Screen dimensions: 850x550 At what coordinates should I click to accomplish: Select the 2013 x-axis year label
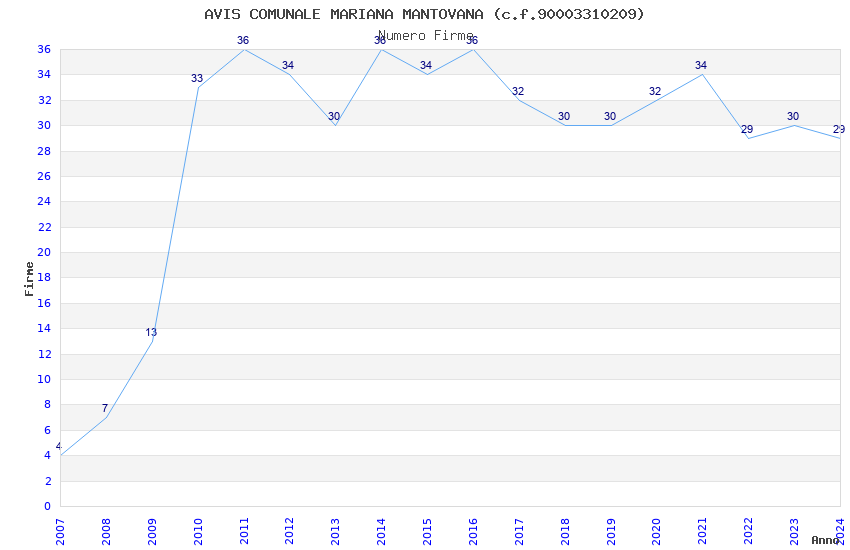[x=336, y=532]
